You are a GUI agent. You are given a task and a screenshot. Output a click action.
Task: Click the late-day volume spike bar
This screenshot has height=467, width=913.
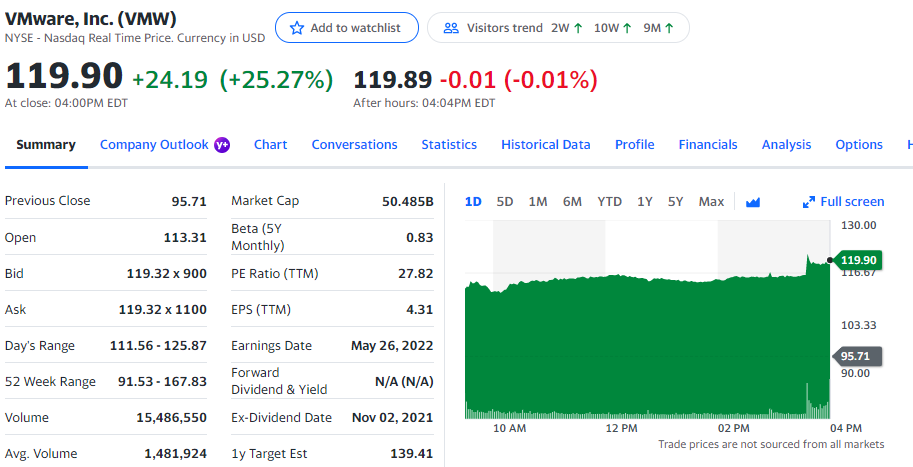coord(808,401)
